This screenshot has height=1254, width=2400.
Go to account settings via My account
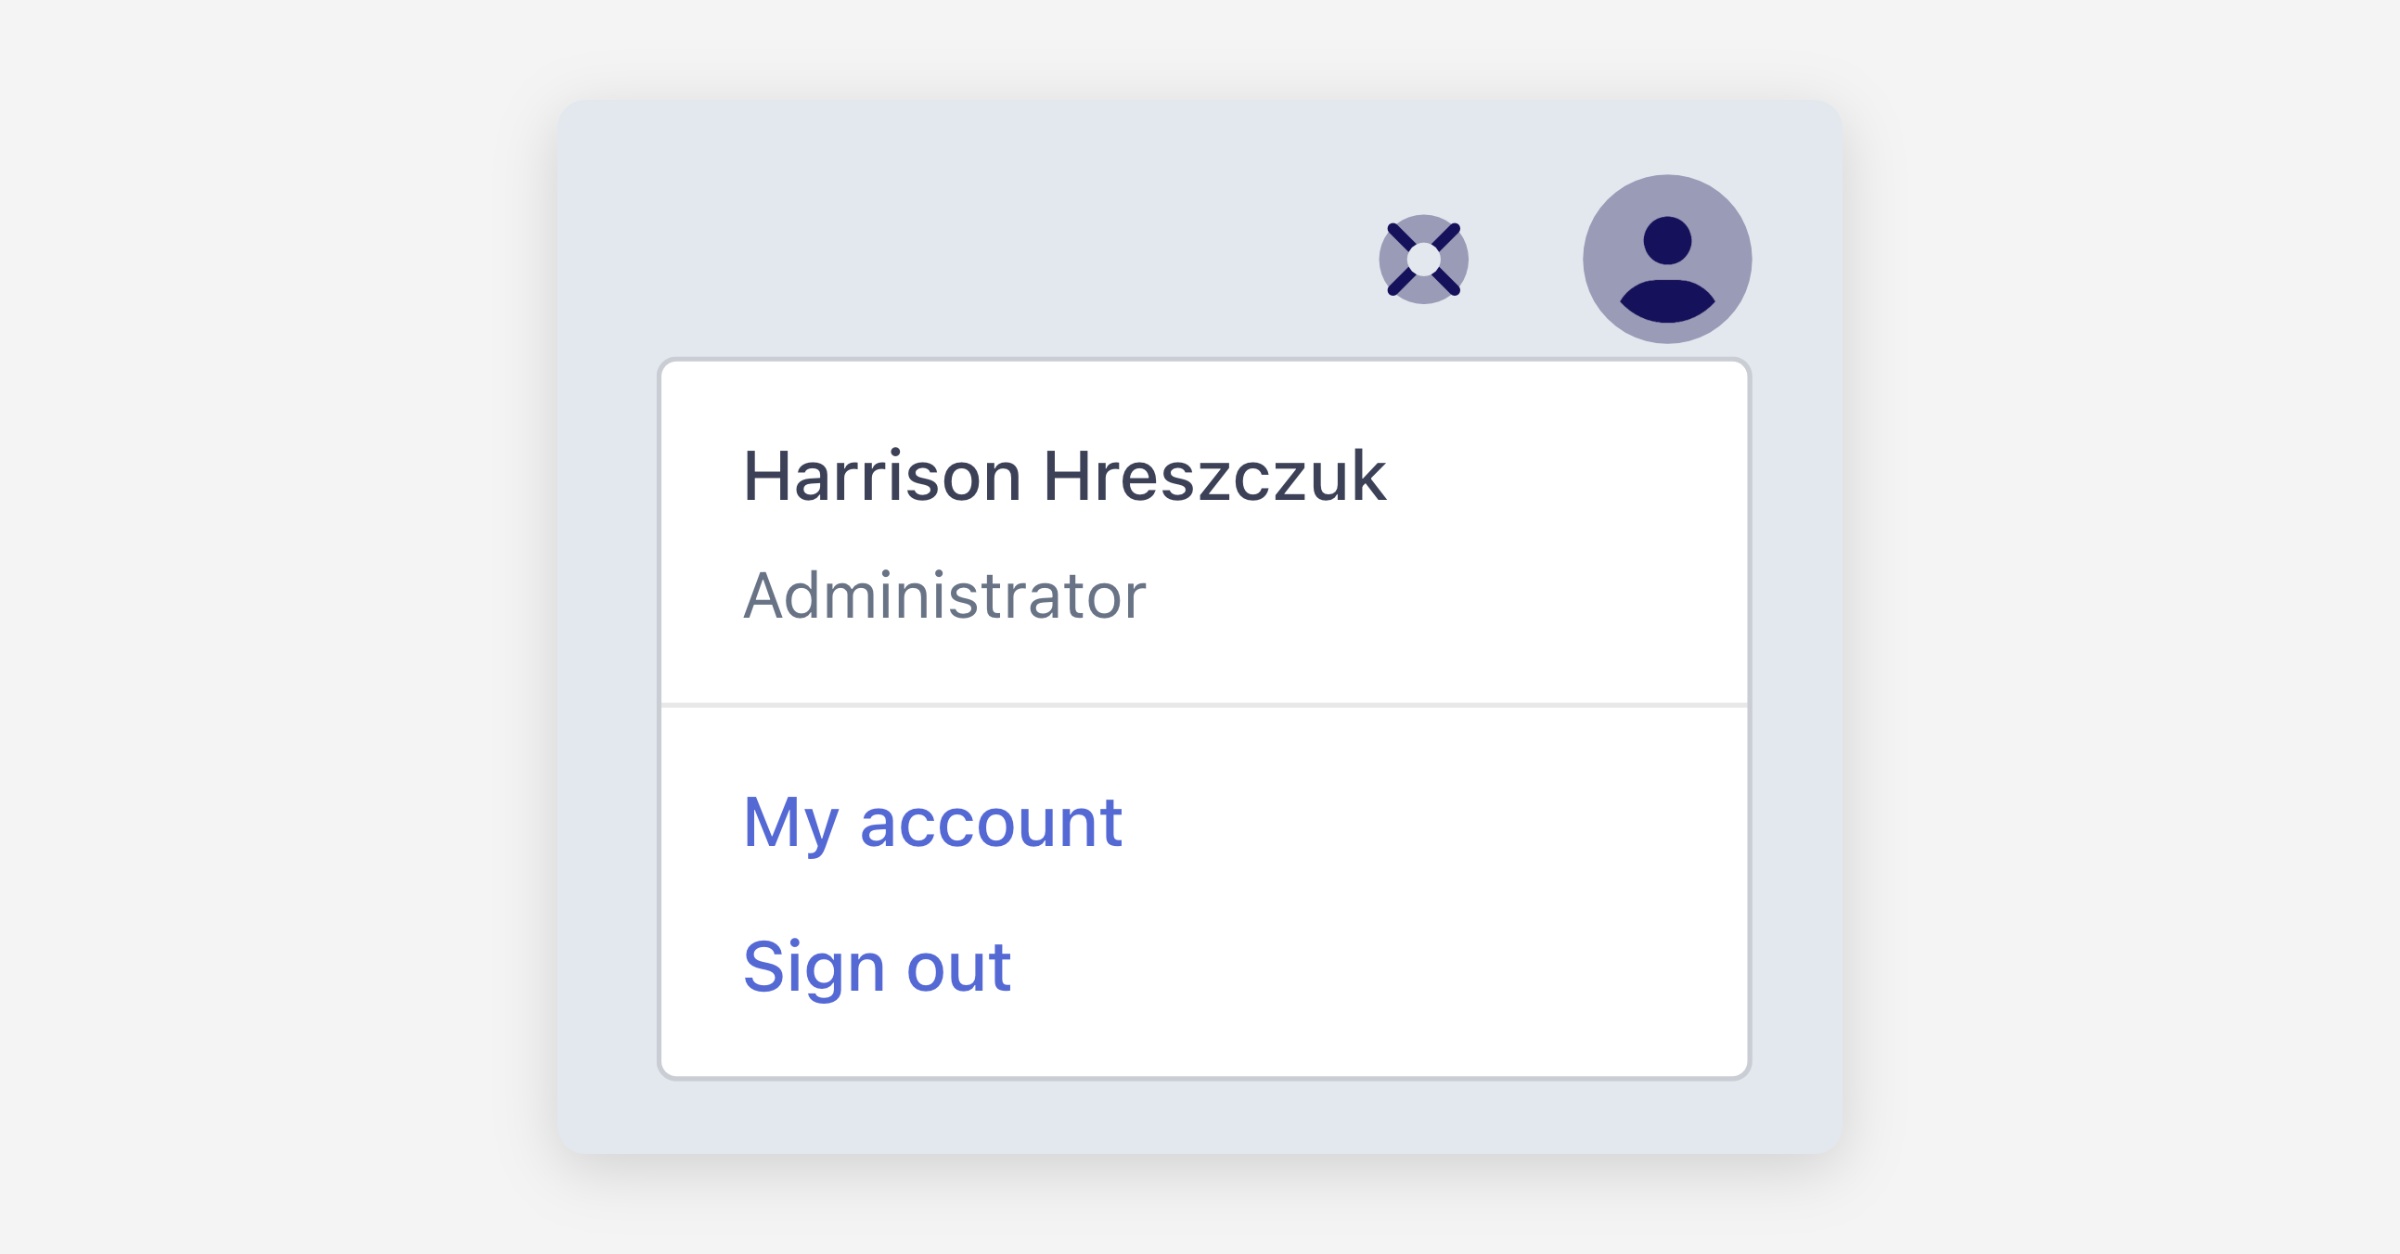[x=932, y=823]
